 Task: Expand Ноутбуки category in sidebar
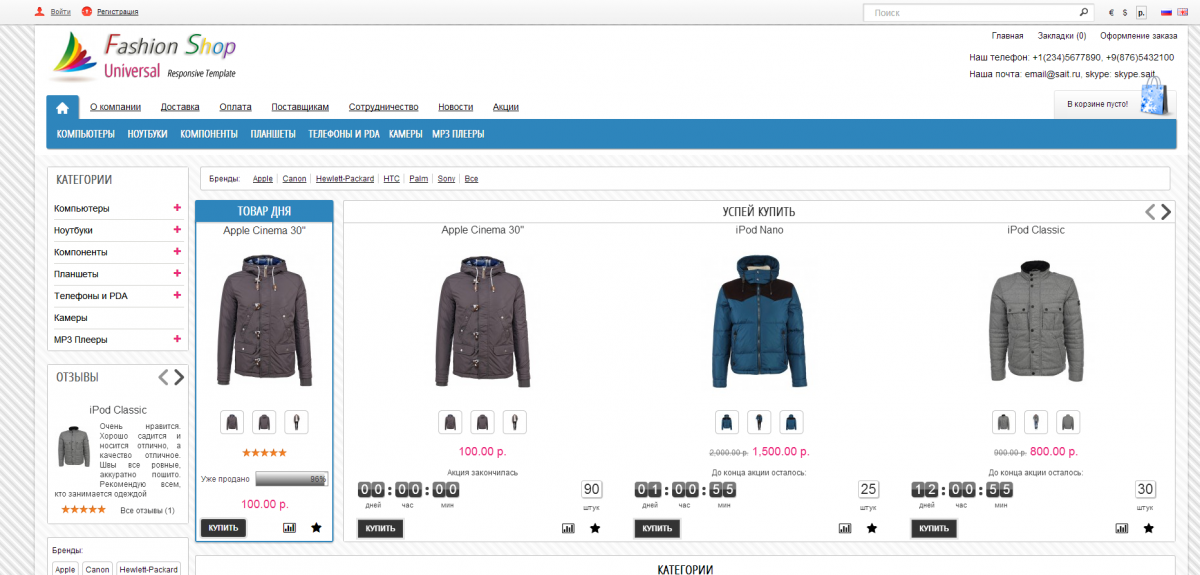pyautogui.click(x=177, y=230)
